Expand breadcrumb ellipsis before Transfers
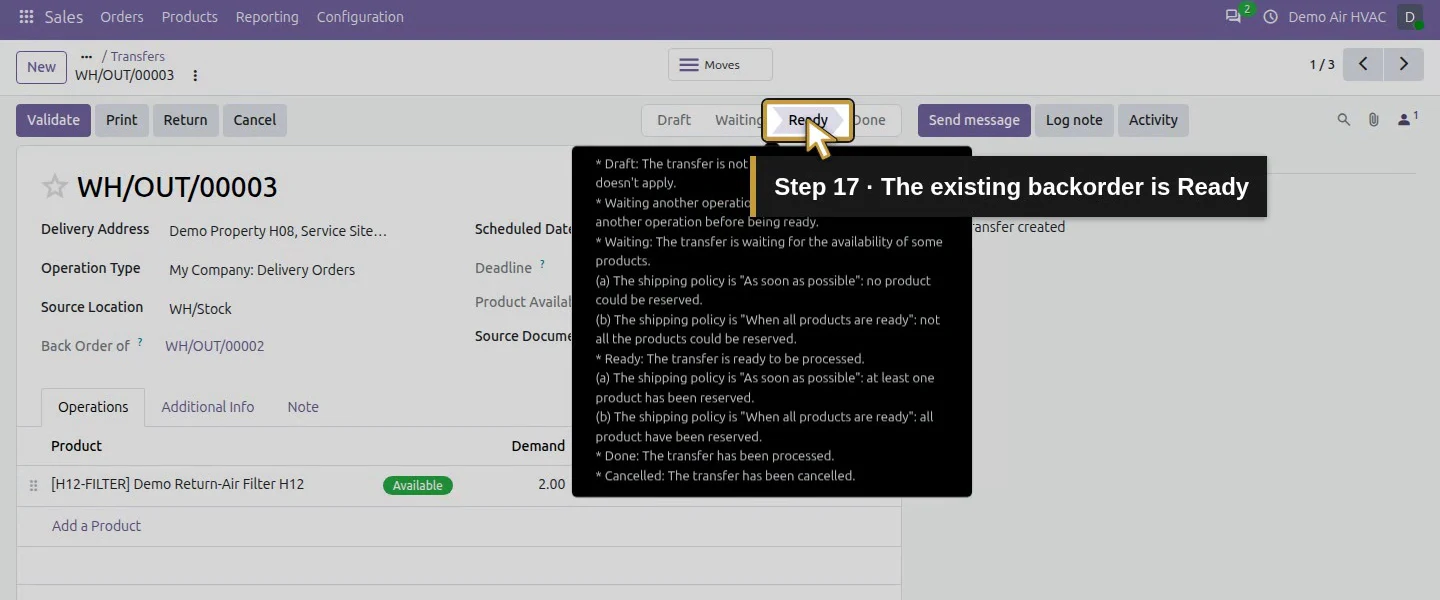1440x600 pixels. coord(86,57)
